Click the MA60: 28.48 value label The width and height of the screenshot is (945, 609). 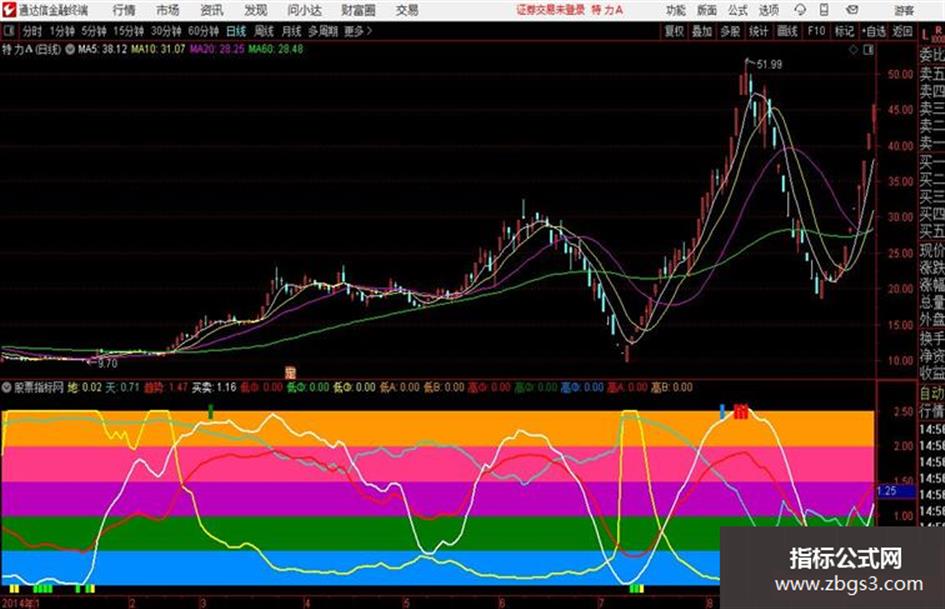(x=275, y=49)
